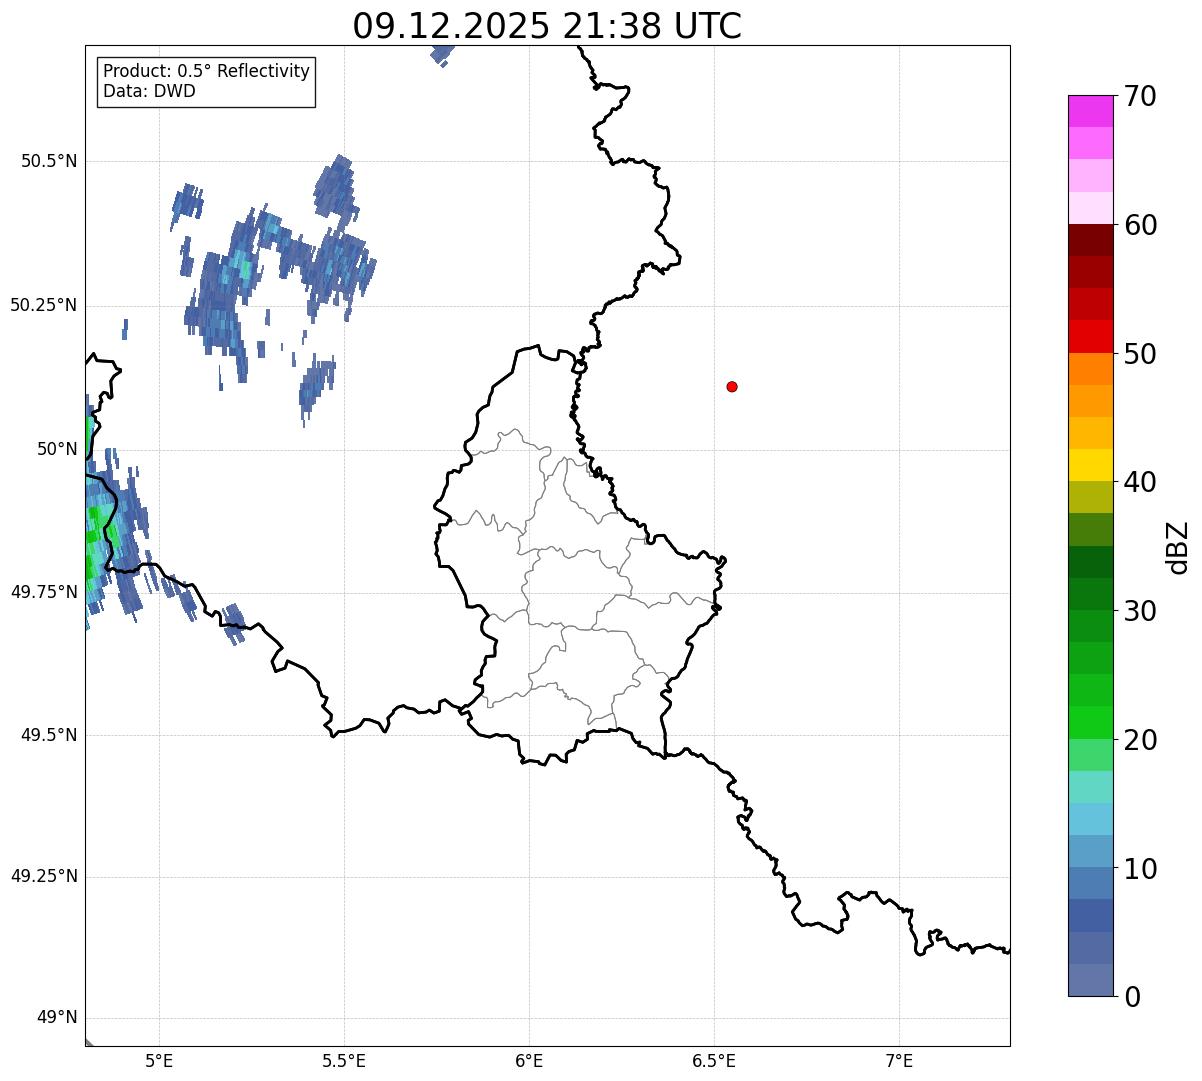The width and height of the screenshot is (1202, 1081).
Task: Click the title "09.12.2025 21:38 UTC"
Action: [x=547, y=26]
